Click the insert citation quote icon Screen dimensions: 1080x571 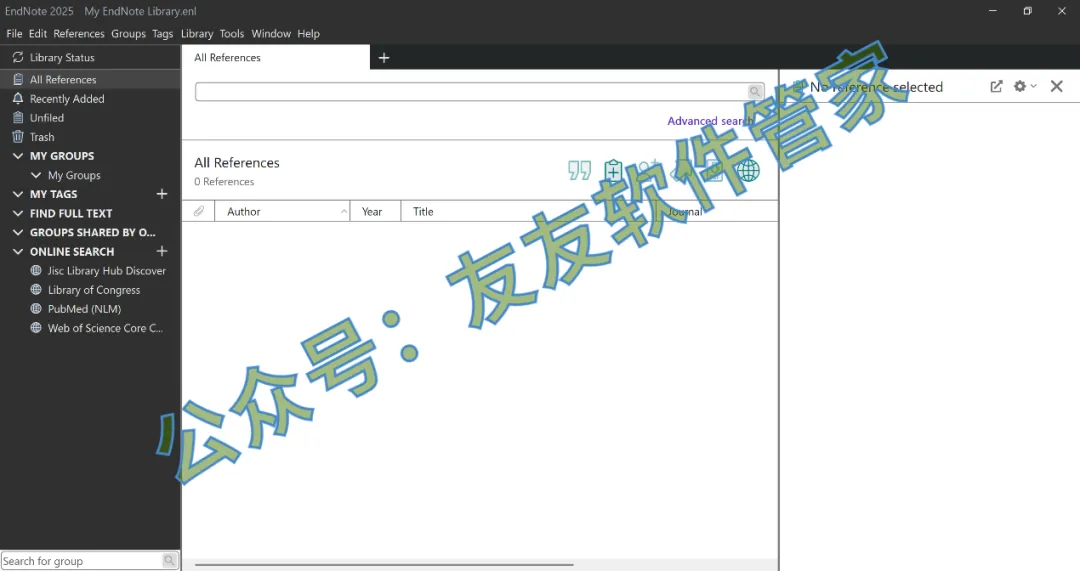click(579, 170)
